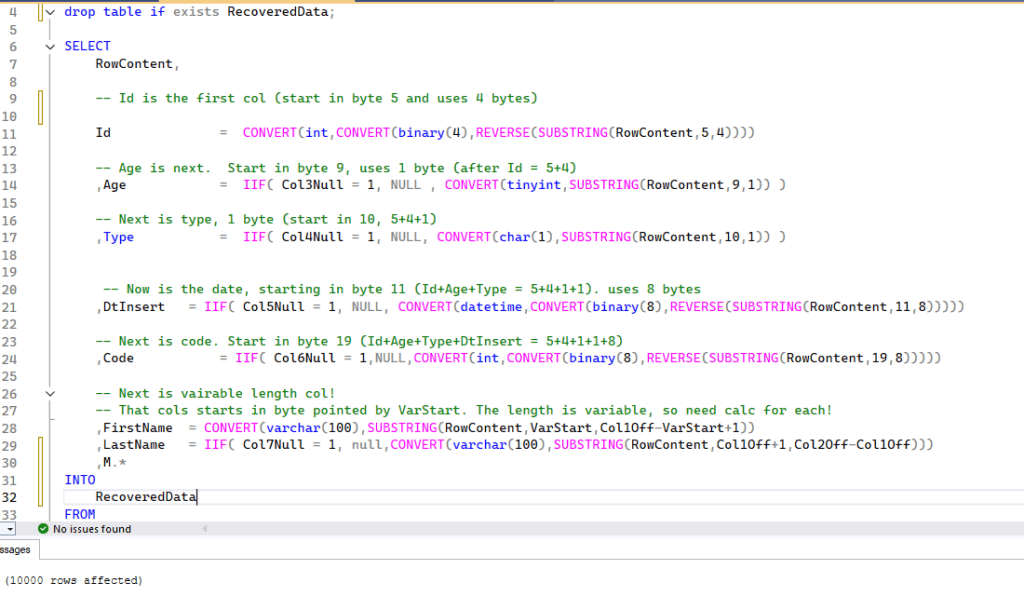Click the green checkmark validation icon

(42, 528)
